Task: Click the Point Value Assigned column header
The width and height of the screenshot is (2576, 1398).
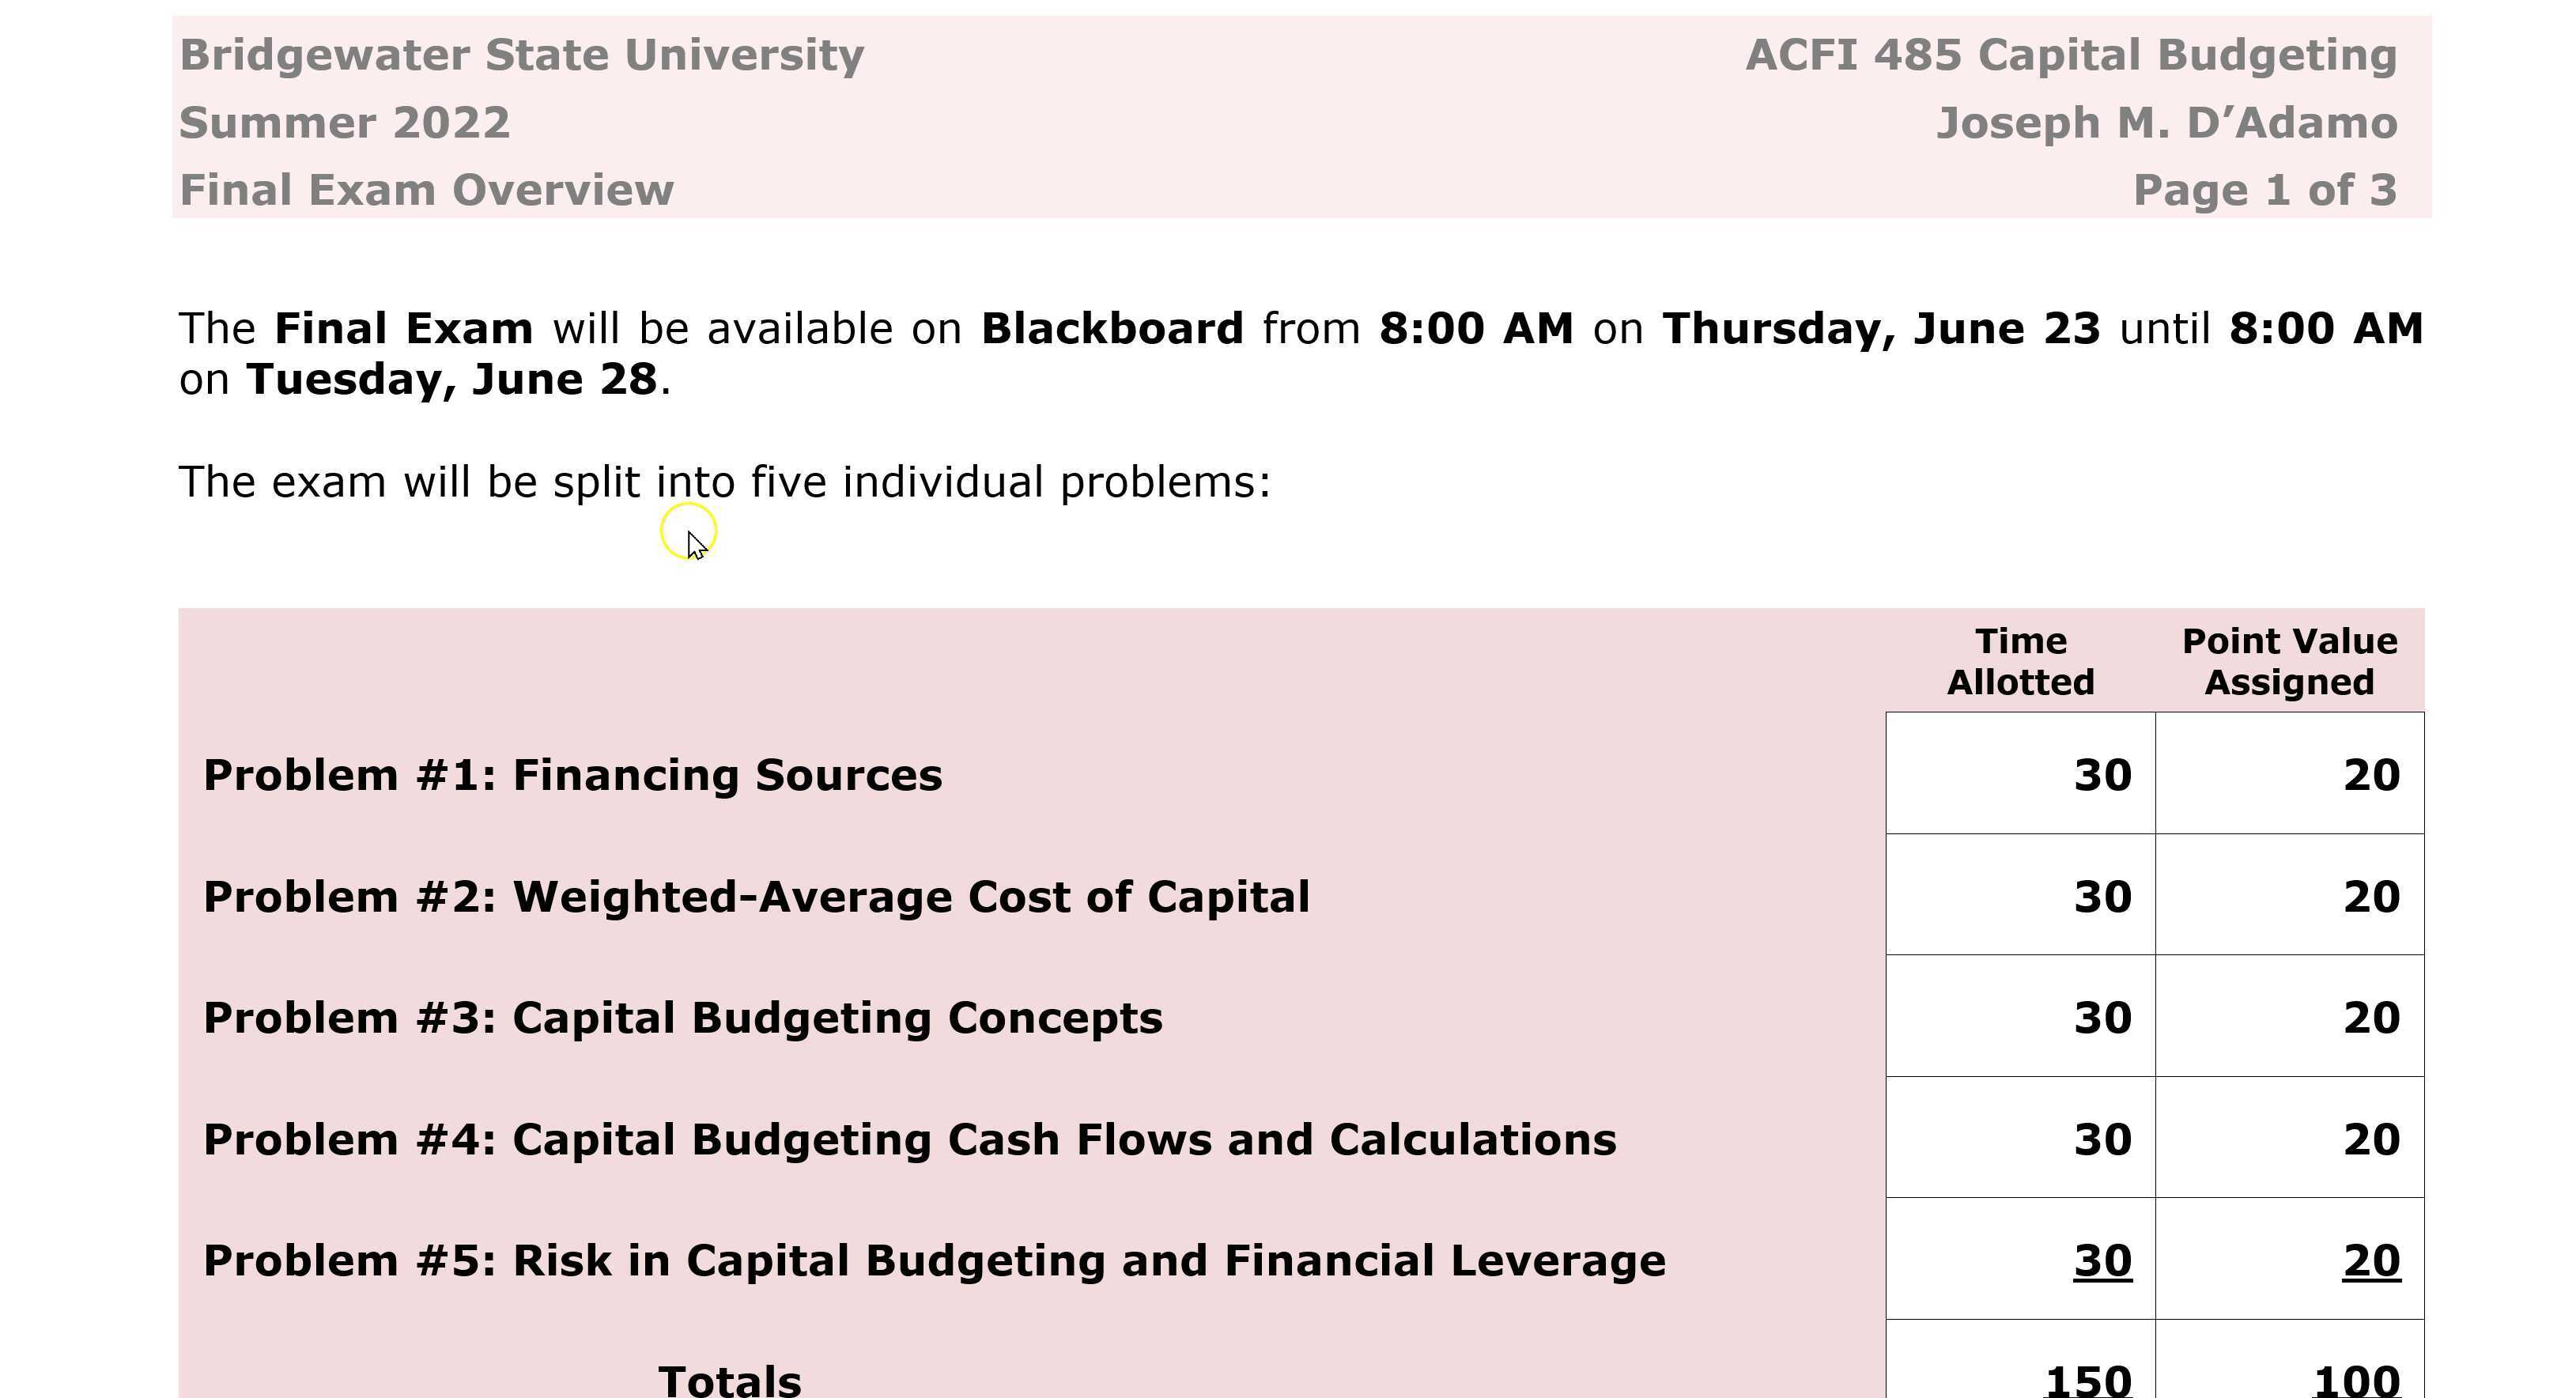Action: click(2289, 661)
